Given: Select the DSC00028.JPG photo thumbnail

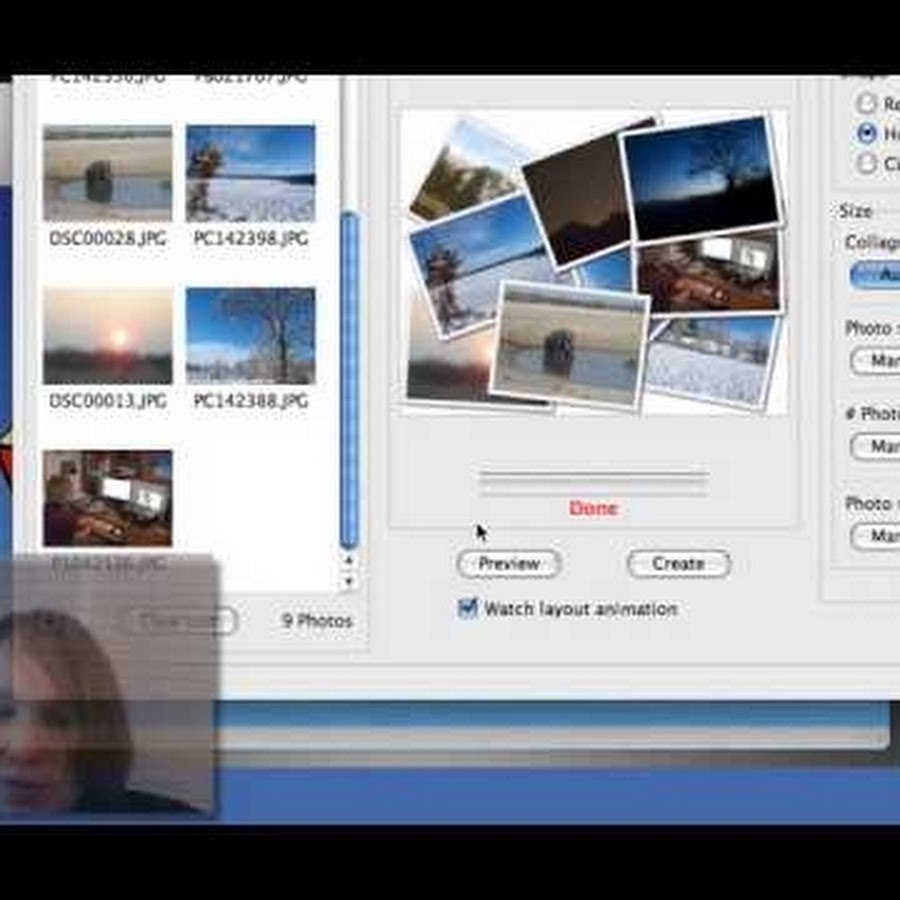Looking at the screenshot, I should (x=108, y=173).
